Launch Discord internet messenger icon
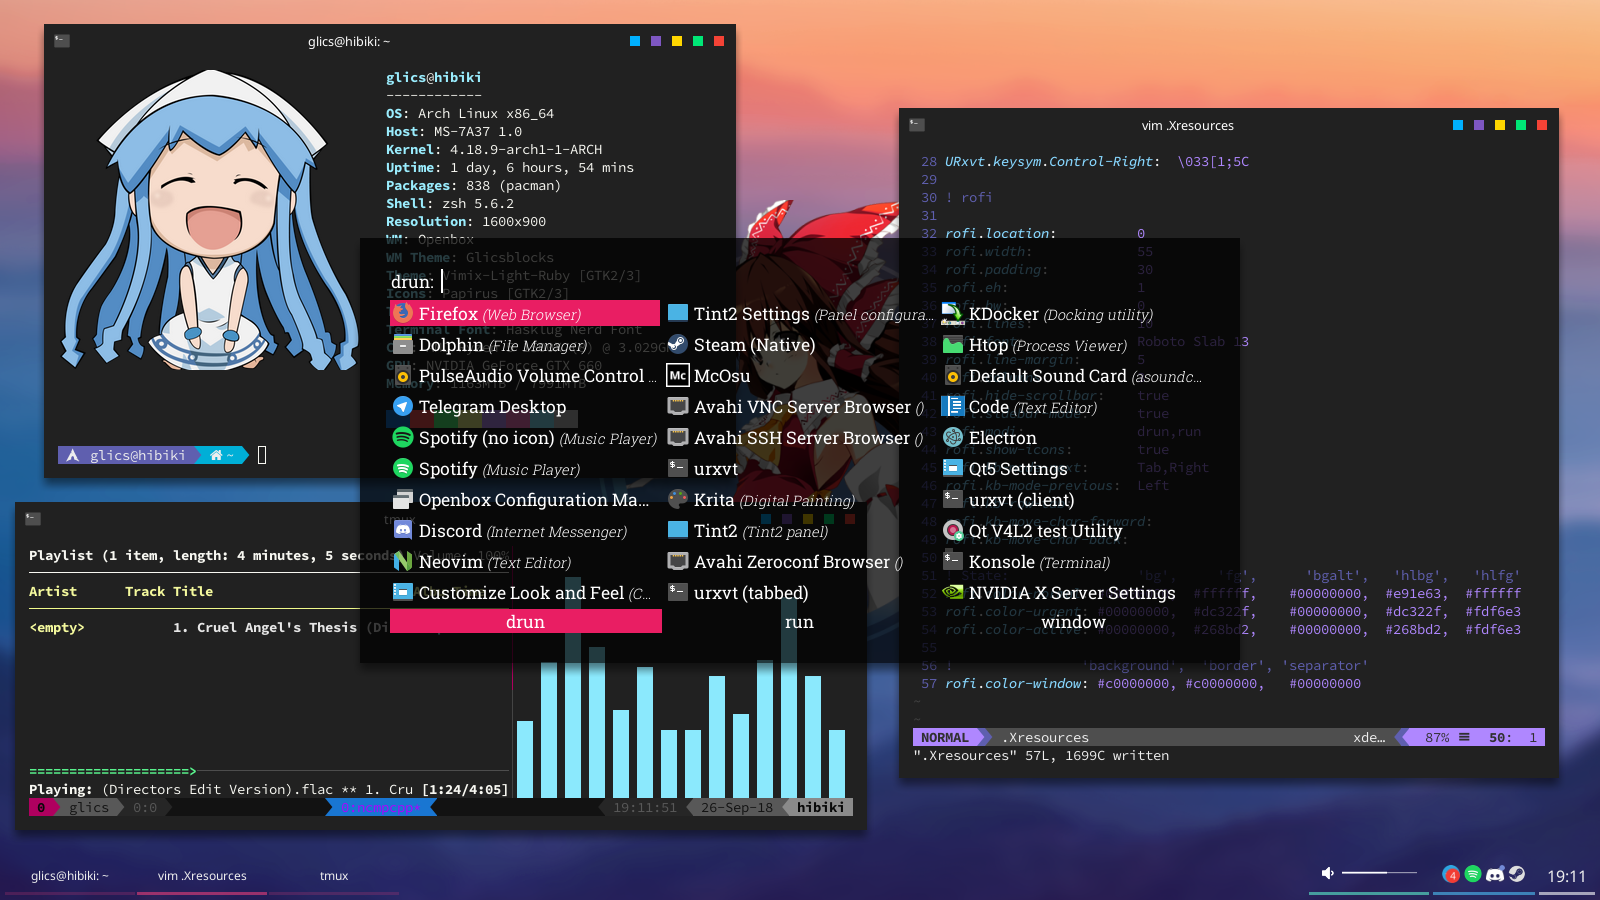1600x900 pixels. (403, 531)
